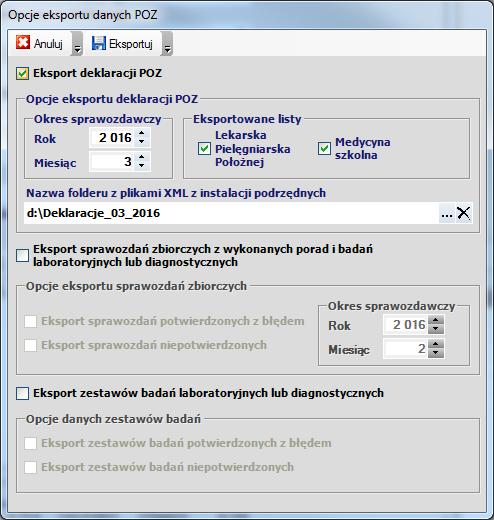Toggle Lekarska Pielęgniarska Położnej checkbox
The height and width of the screenshot is (520, 494).
click(x=204, y=149)
